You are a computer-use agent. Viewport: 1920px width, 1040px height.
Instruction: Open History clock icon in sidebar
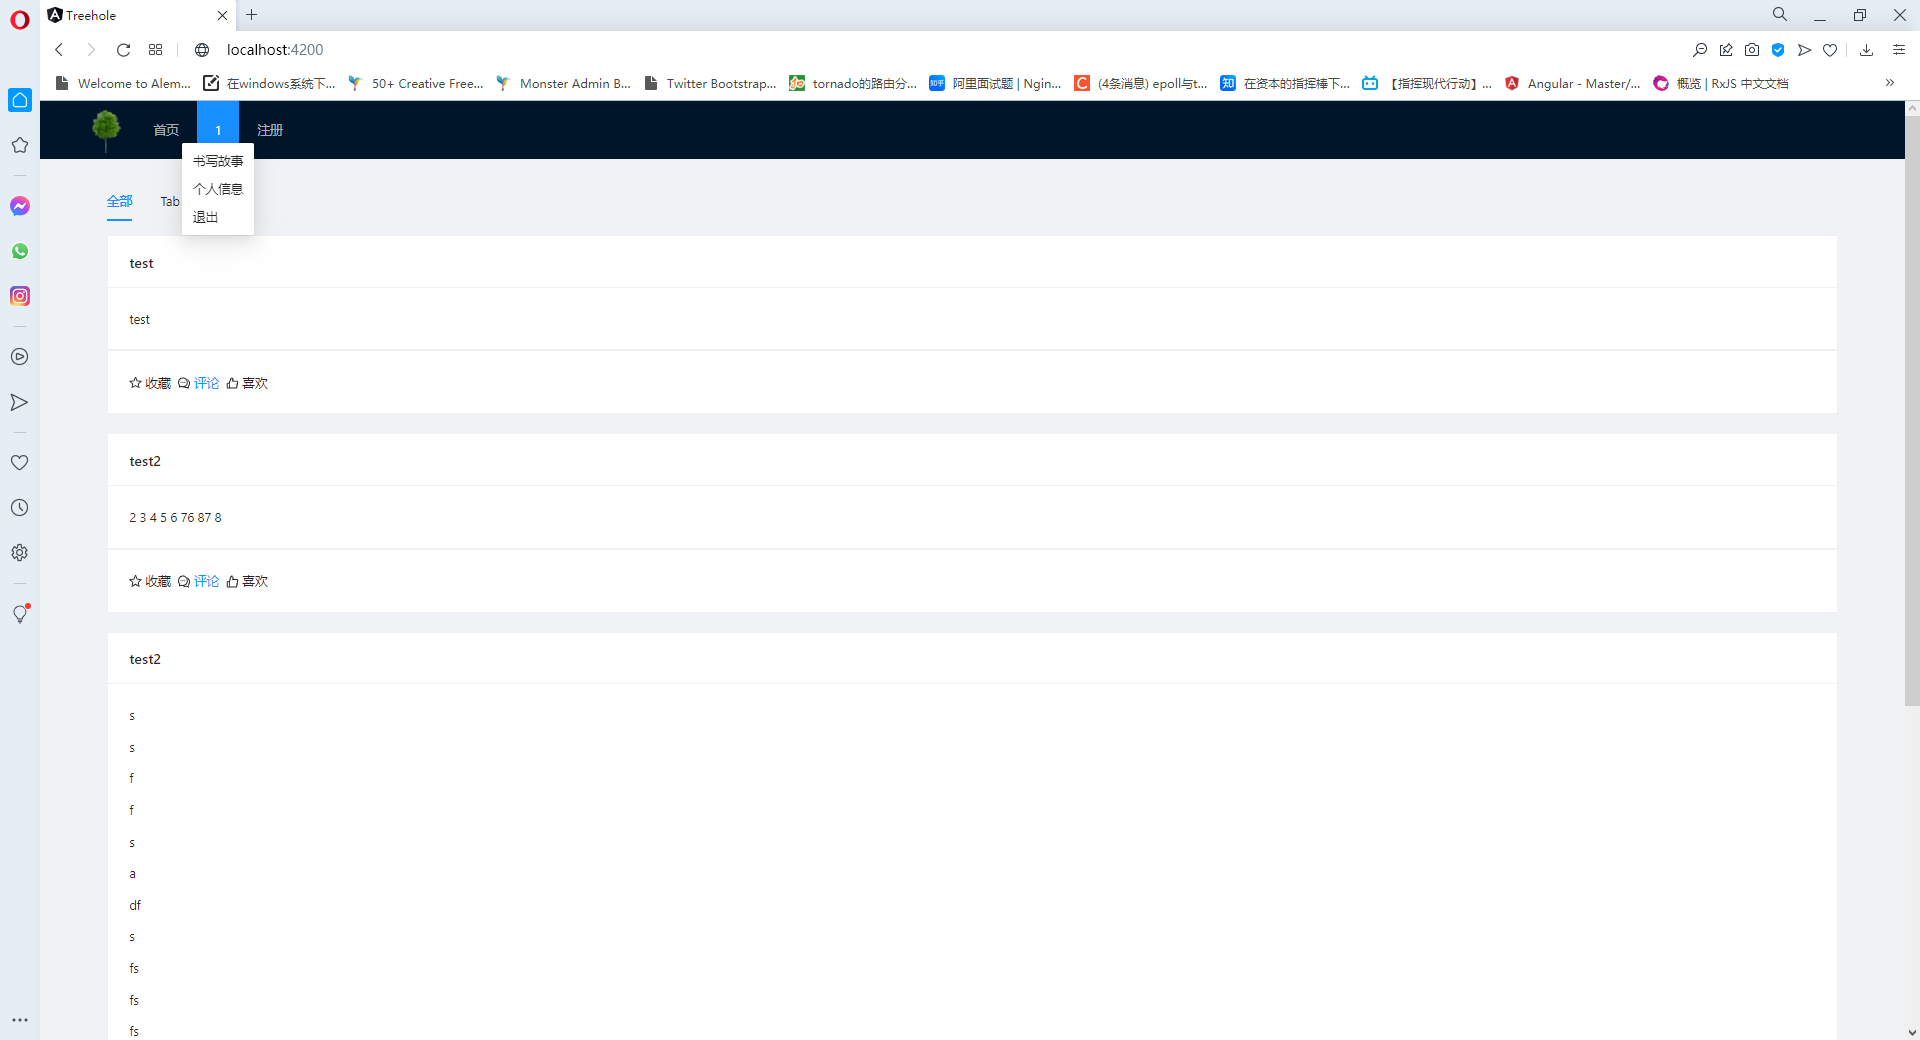point(20,508)
